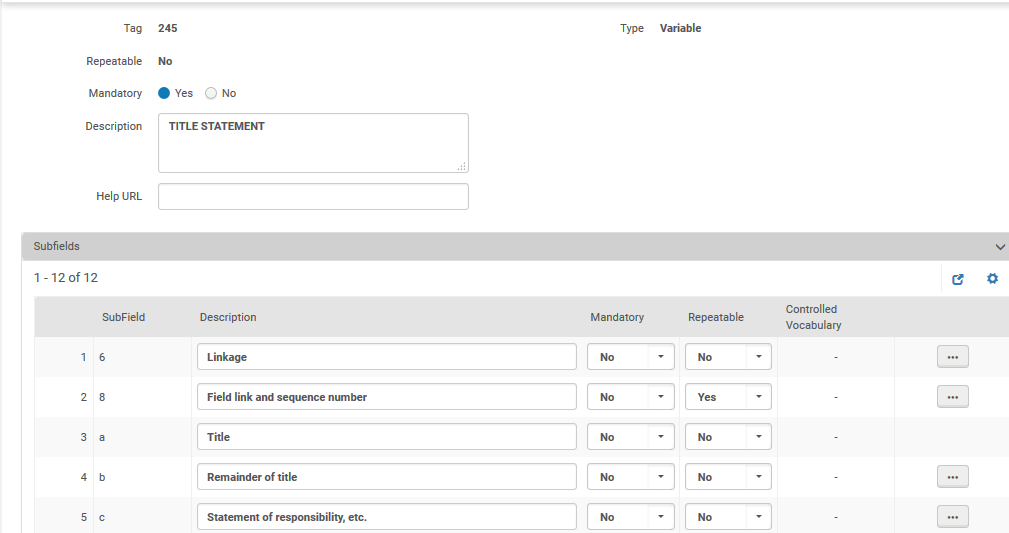Open Repeatable dropdown for Statement of responsibility
1009x533 pixels.
pyautogui.click(x=728, y=517)
